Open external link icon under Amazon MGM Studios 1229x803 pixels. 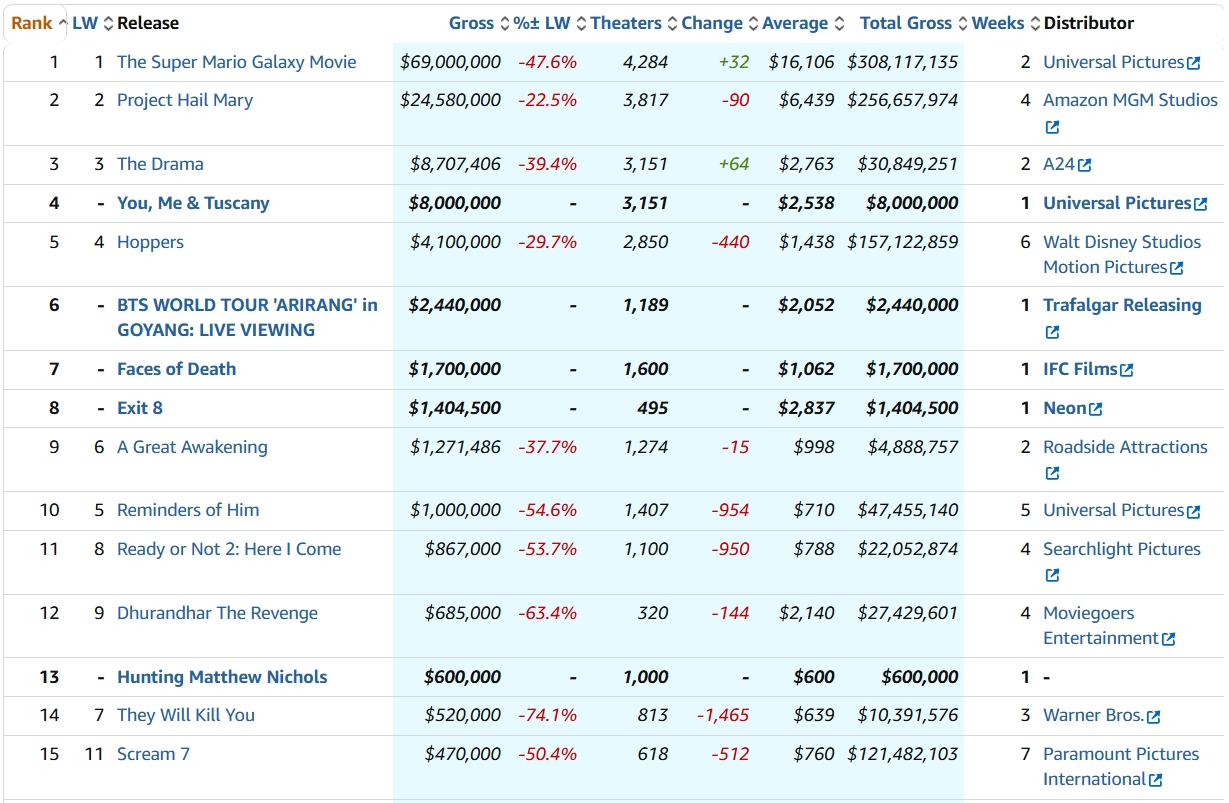1052,128
